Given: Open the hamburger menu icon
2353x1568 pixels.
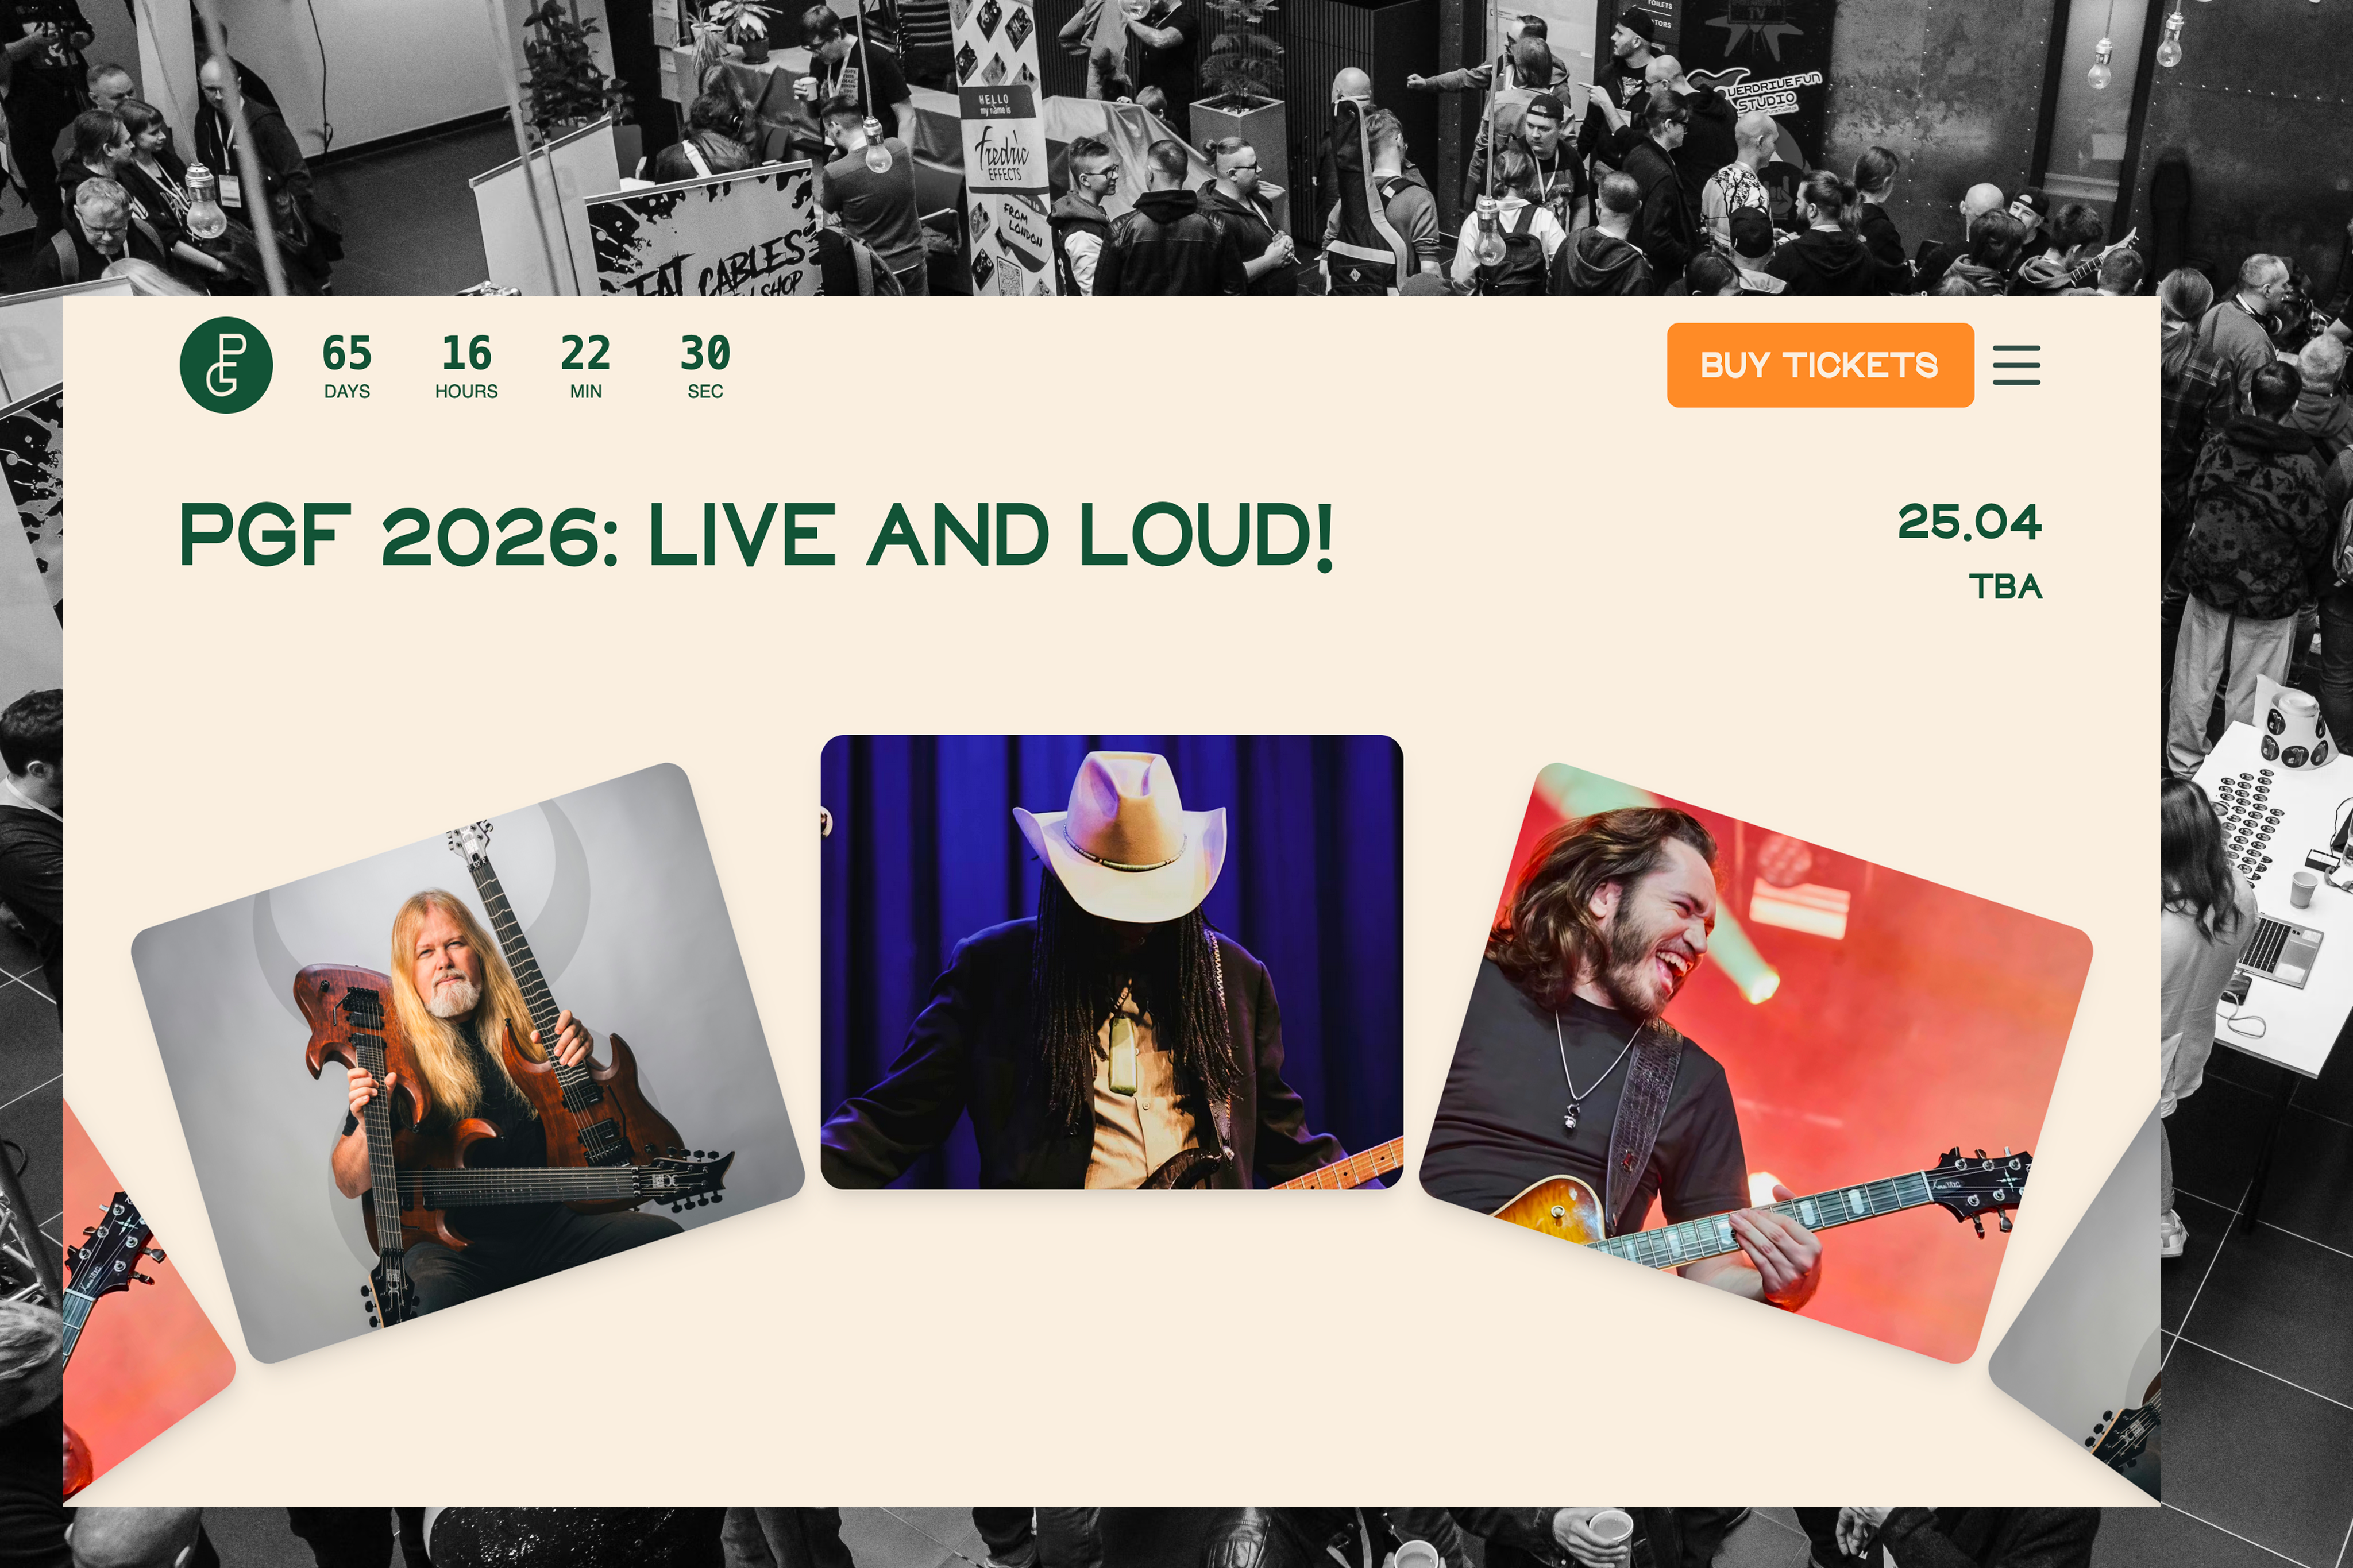Looking at the screenshot, I should coord(2016,365).
